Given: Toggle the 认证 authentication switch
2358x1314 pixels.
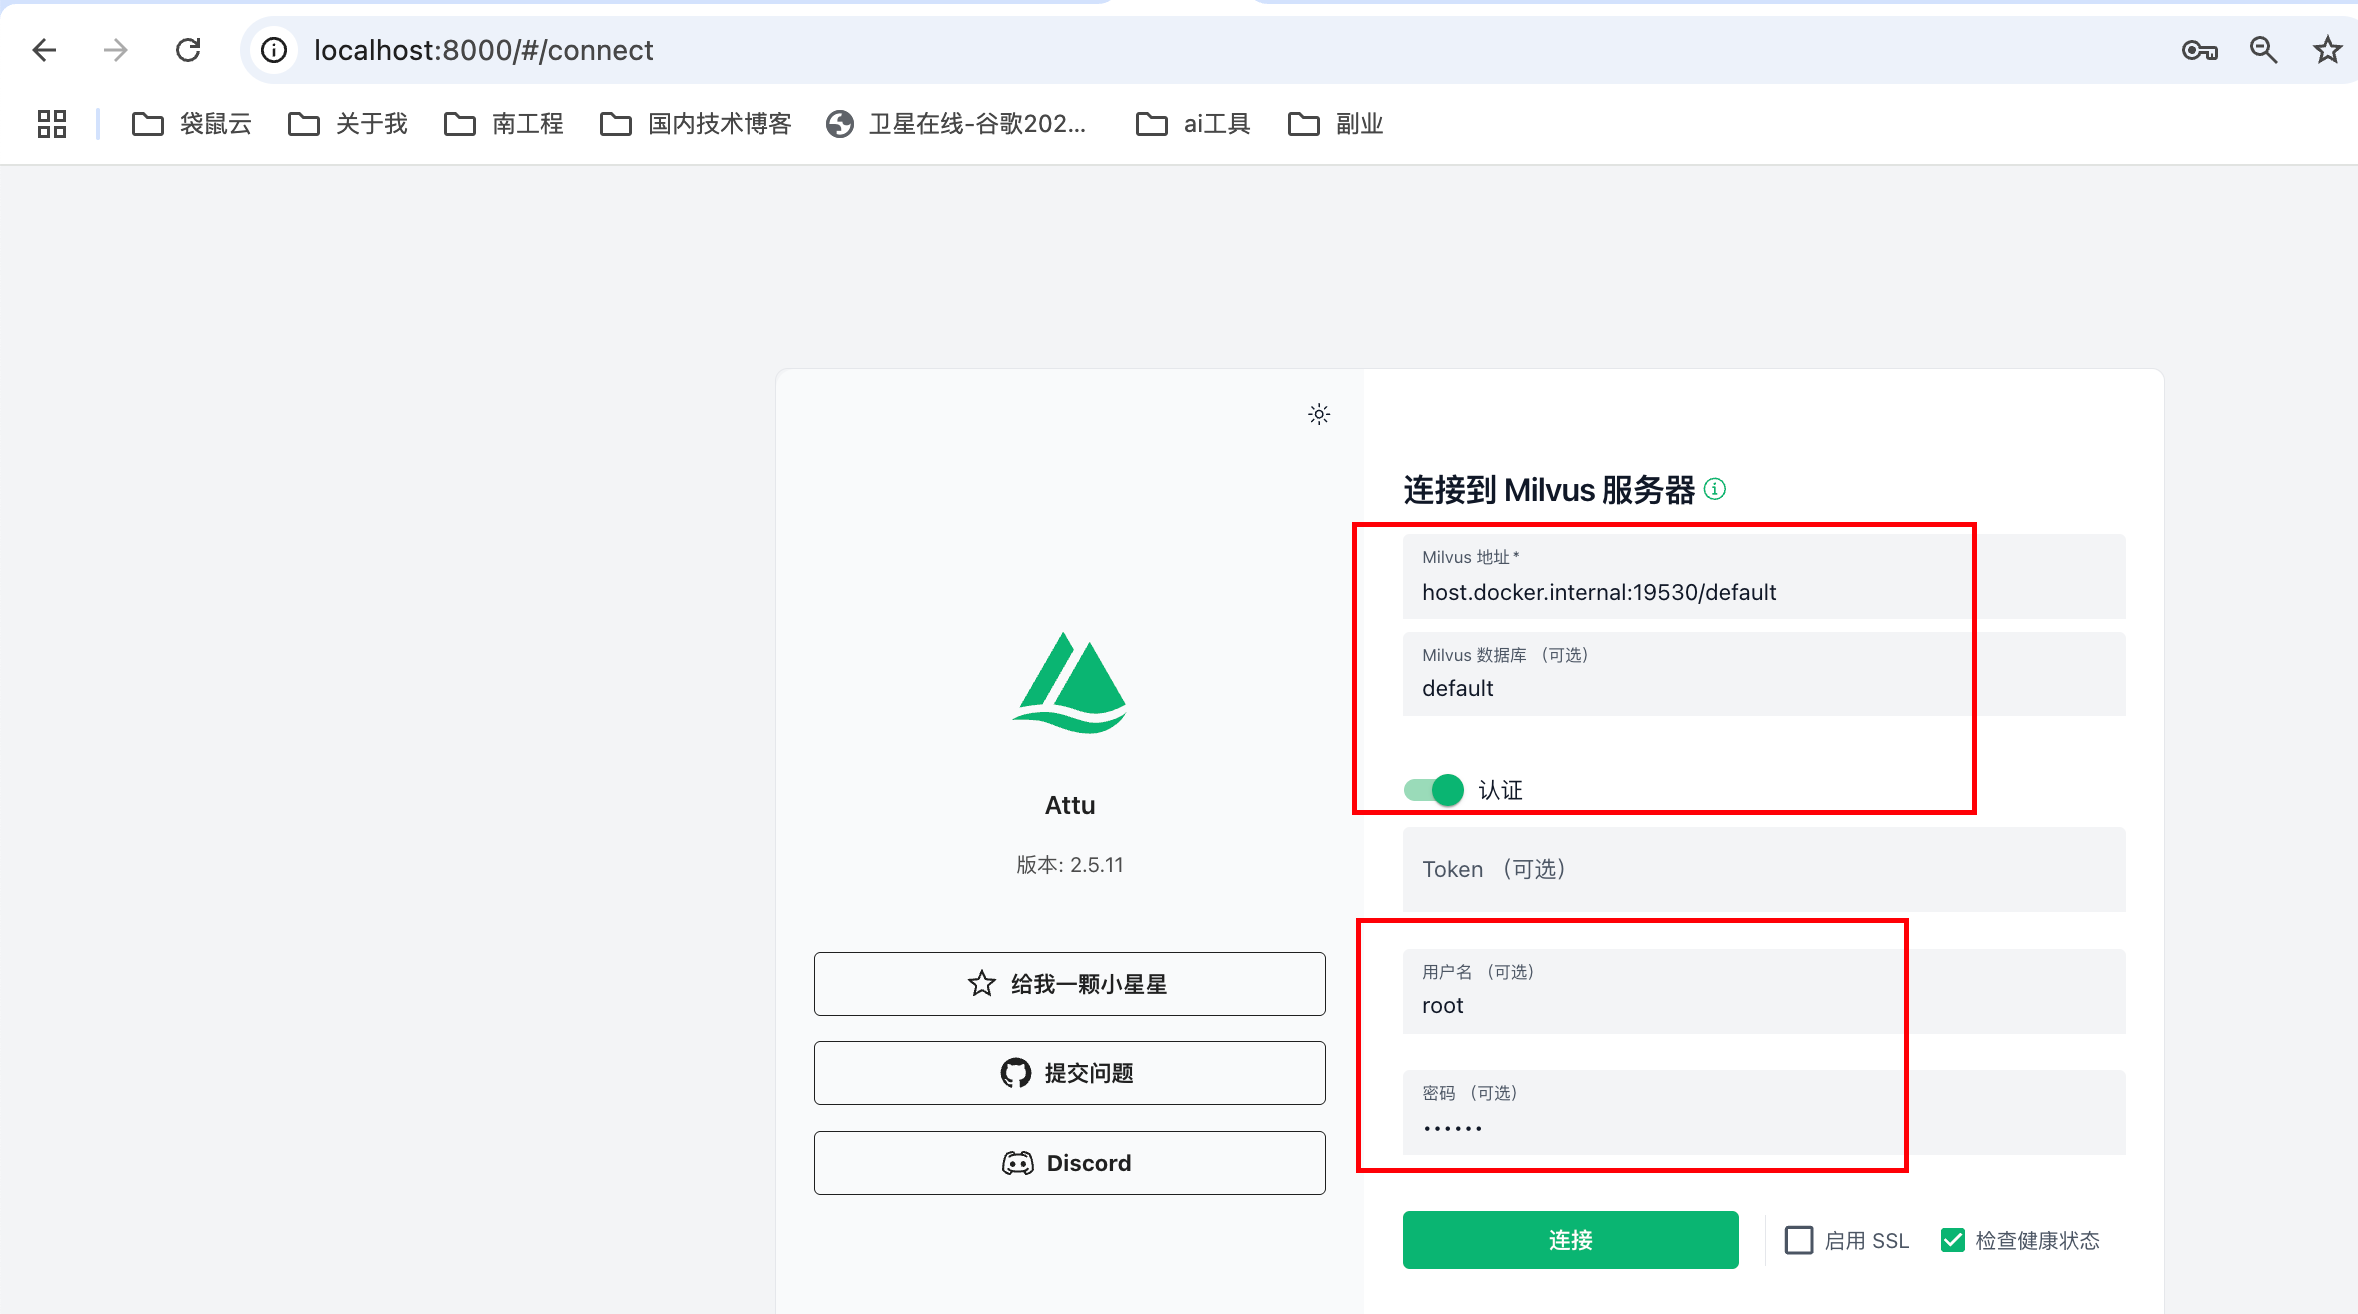Looking at the screenshot, I should pos(1434,790).
